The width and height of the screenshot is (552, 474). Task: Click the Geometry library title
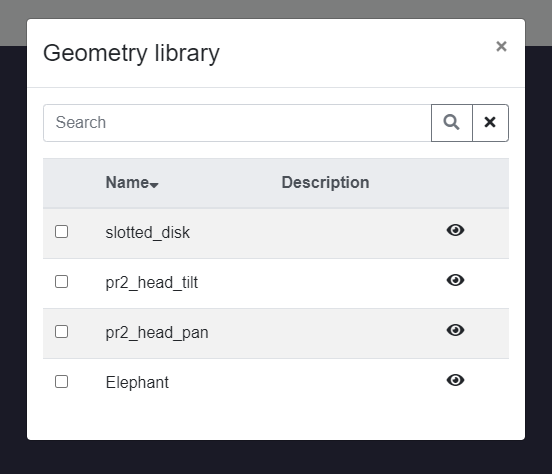[x=131, y=53]
